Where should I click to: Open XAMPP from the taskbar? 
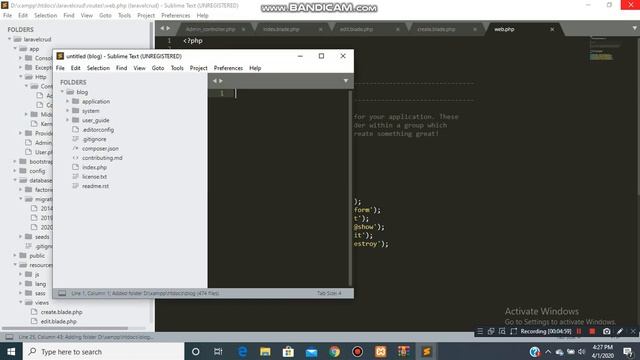[x=380, y=351]
